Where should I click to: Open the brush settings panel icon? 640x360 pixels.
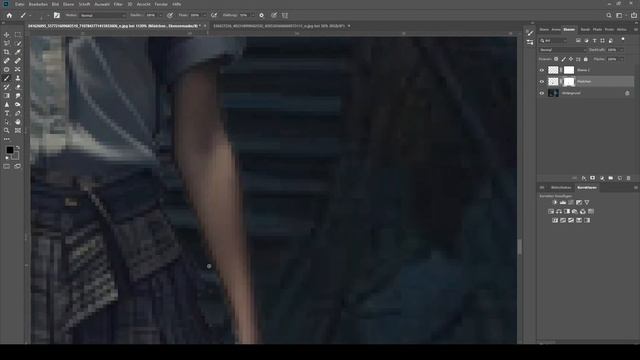[57, 15]
